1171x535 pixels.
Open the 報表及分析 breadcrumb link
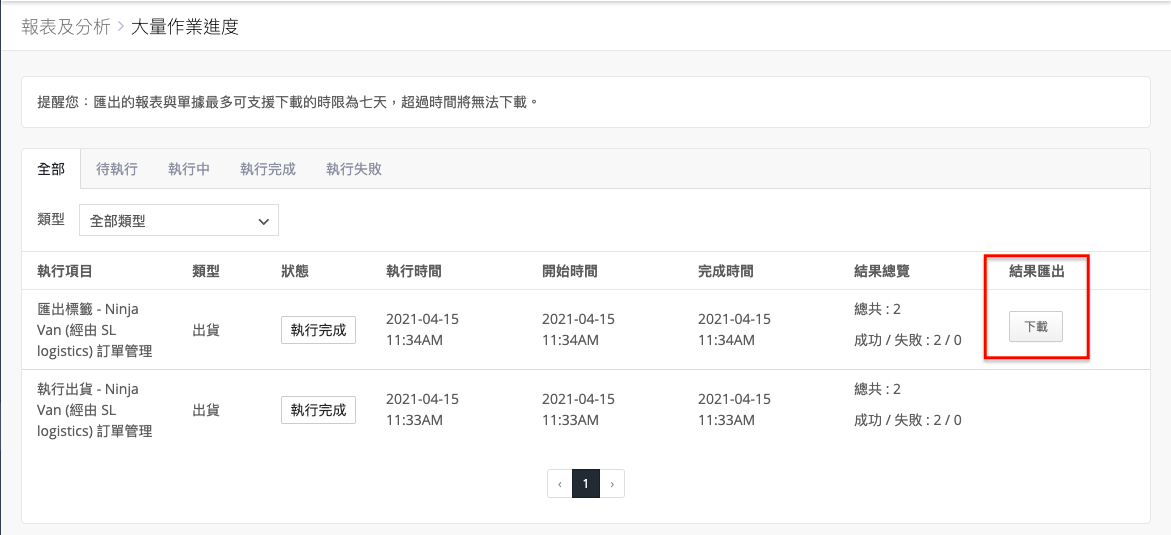point(66,28)
